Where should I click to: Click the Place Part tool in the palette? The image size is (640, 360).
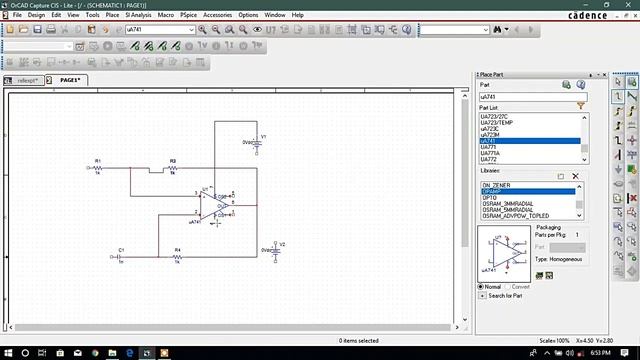click(x=632, y=82)
